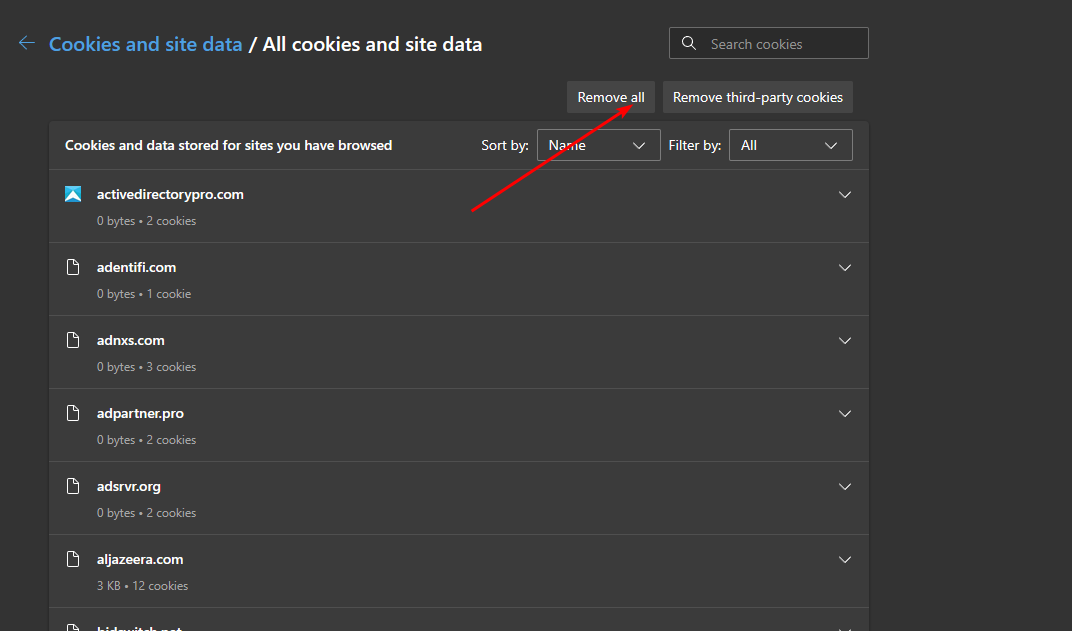Image resolution: width=1072 pixels, height=631 pixels.
Task: Expand the adnxs.com cookie entry
Action: (x=845, y=340)
